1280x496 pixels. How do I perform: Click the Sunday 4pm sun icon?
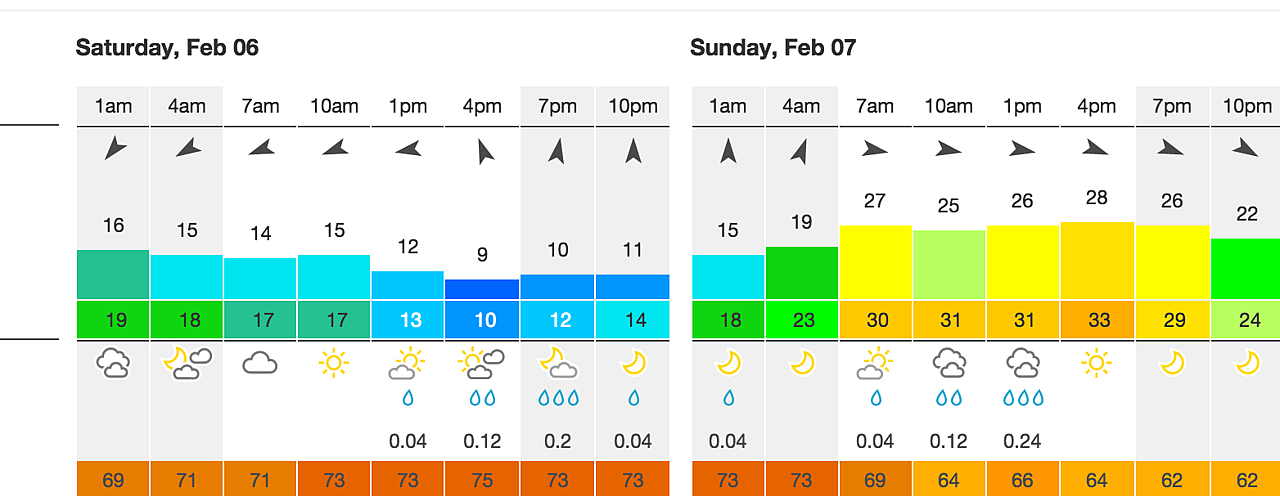1096,363
